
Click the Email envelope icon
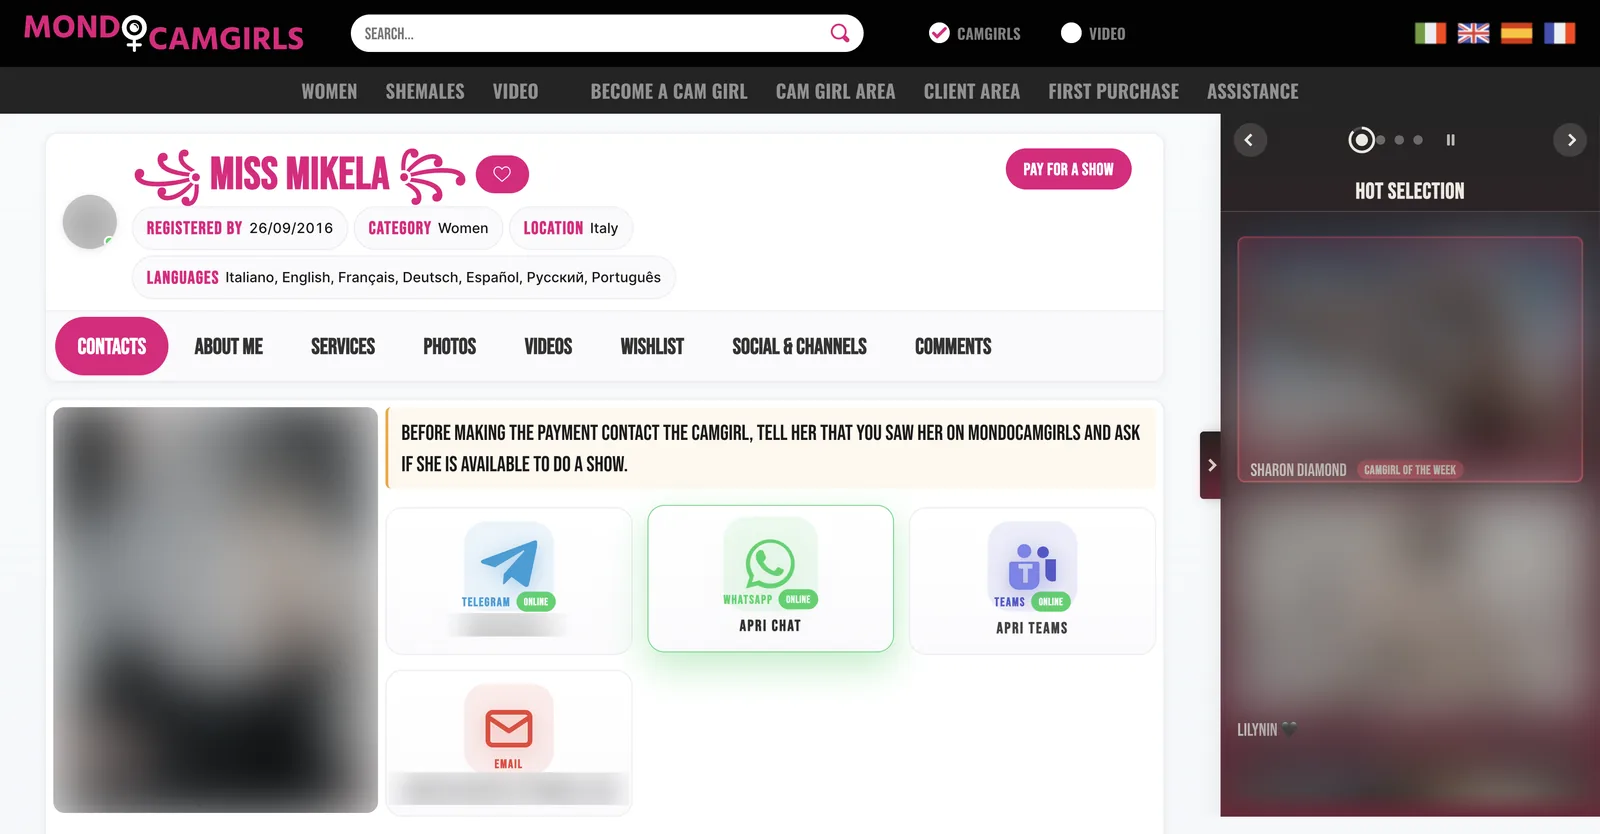tap(509, 728)
